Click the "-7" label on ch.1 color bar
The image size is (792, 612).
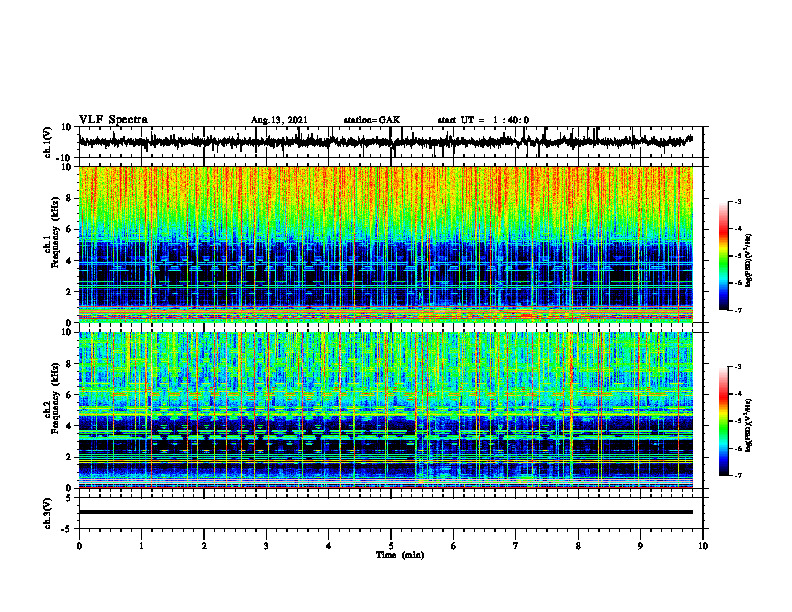coord(737,310)
